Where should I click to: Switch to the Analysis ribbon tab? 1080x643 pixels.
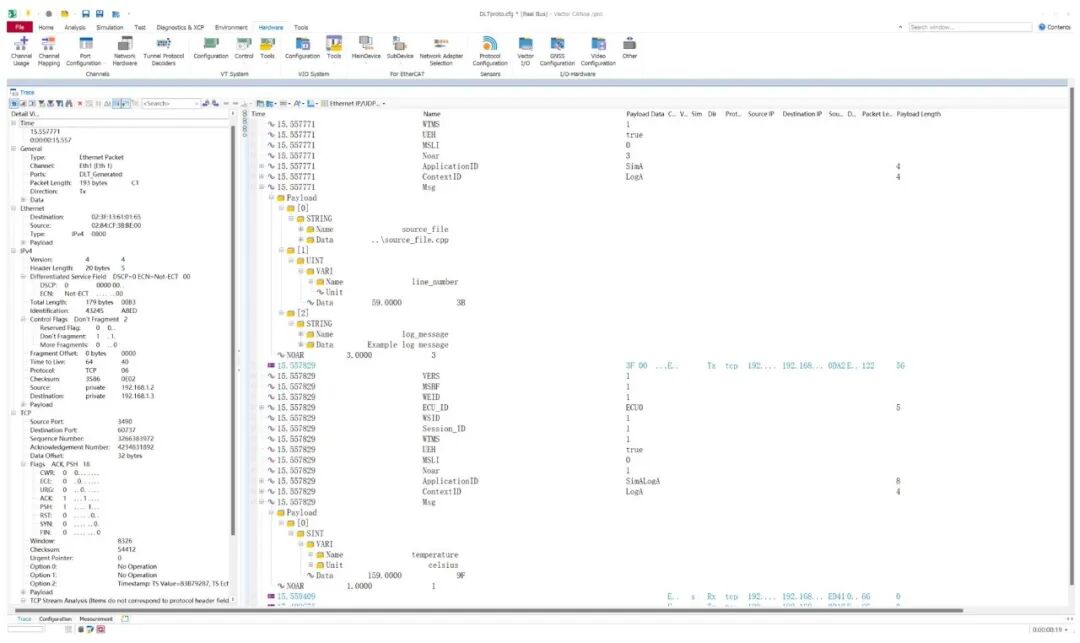point(75,27)
